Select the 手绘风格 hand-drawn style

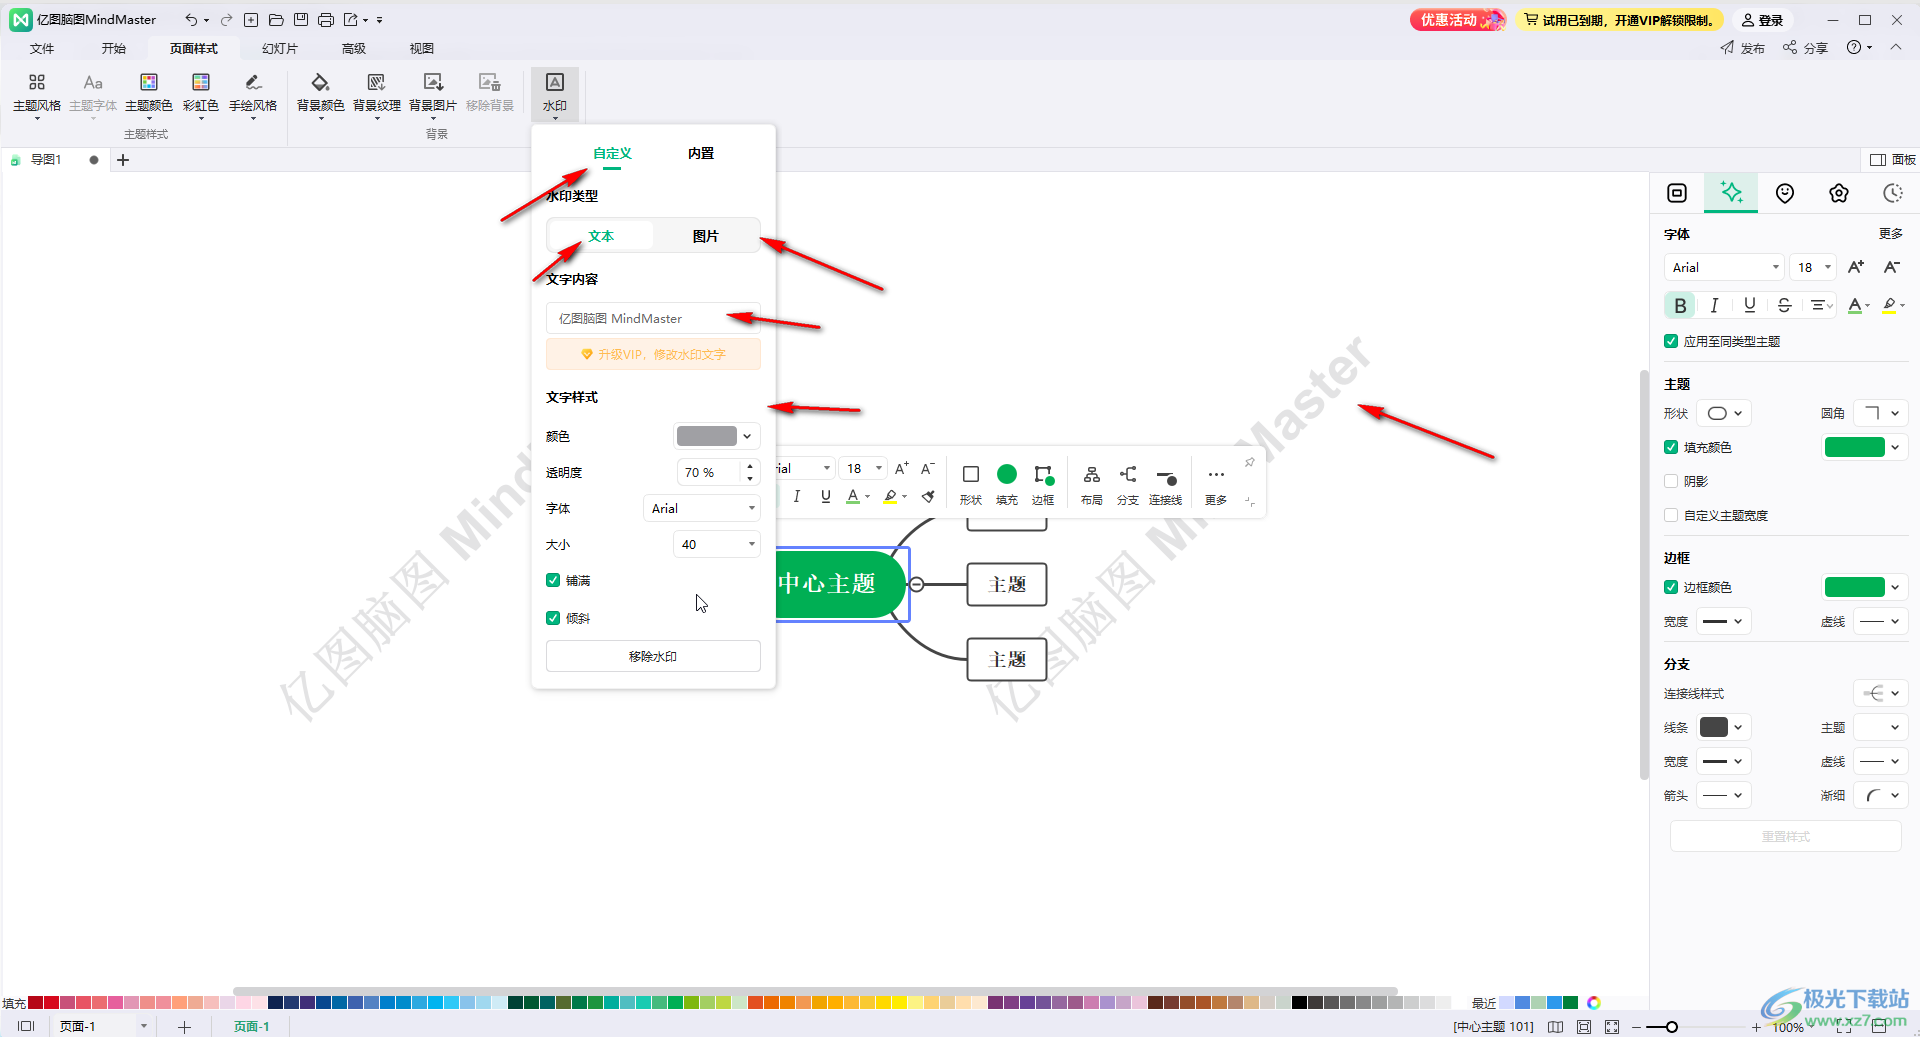point(253,95)
